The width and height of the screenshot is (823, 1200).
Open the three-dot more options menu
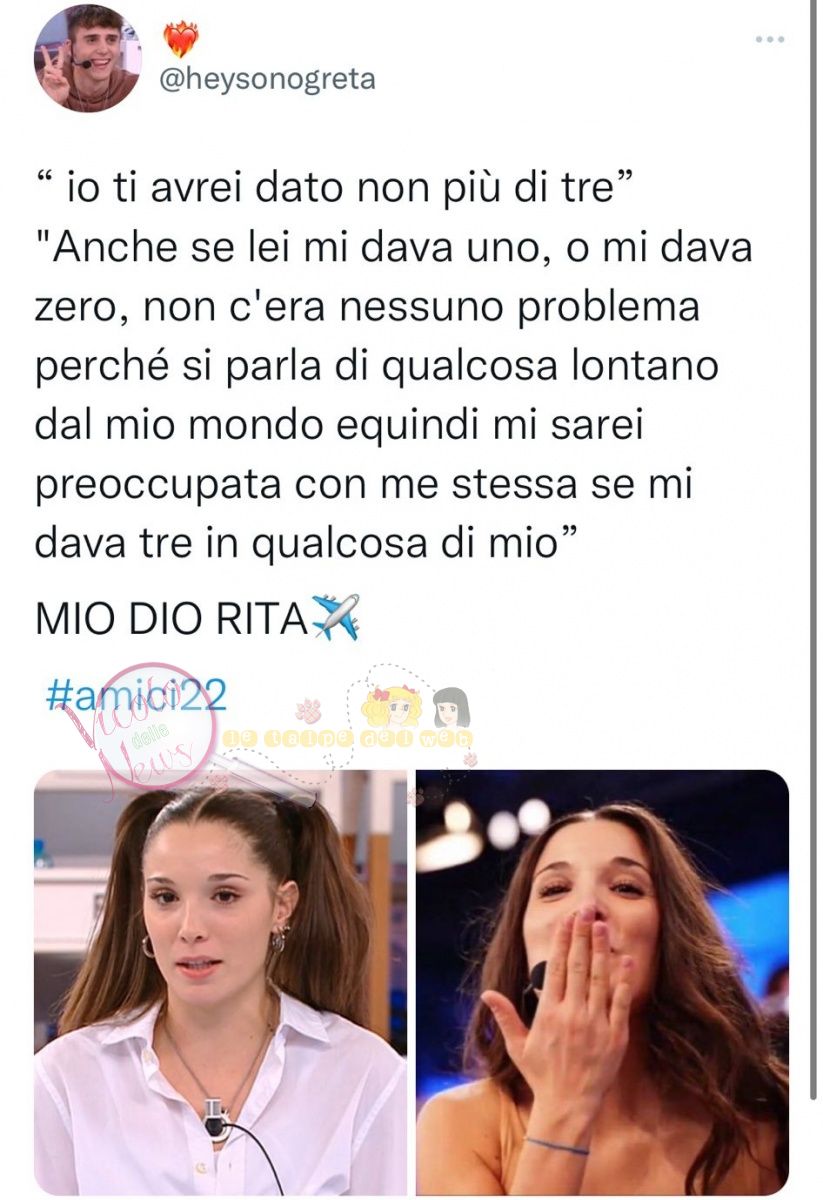point(769,39)
